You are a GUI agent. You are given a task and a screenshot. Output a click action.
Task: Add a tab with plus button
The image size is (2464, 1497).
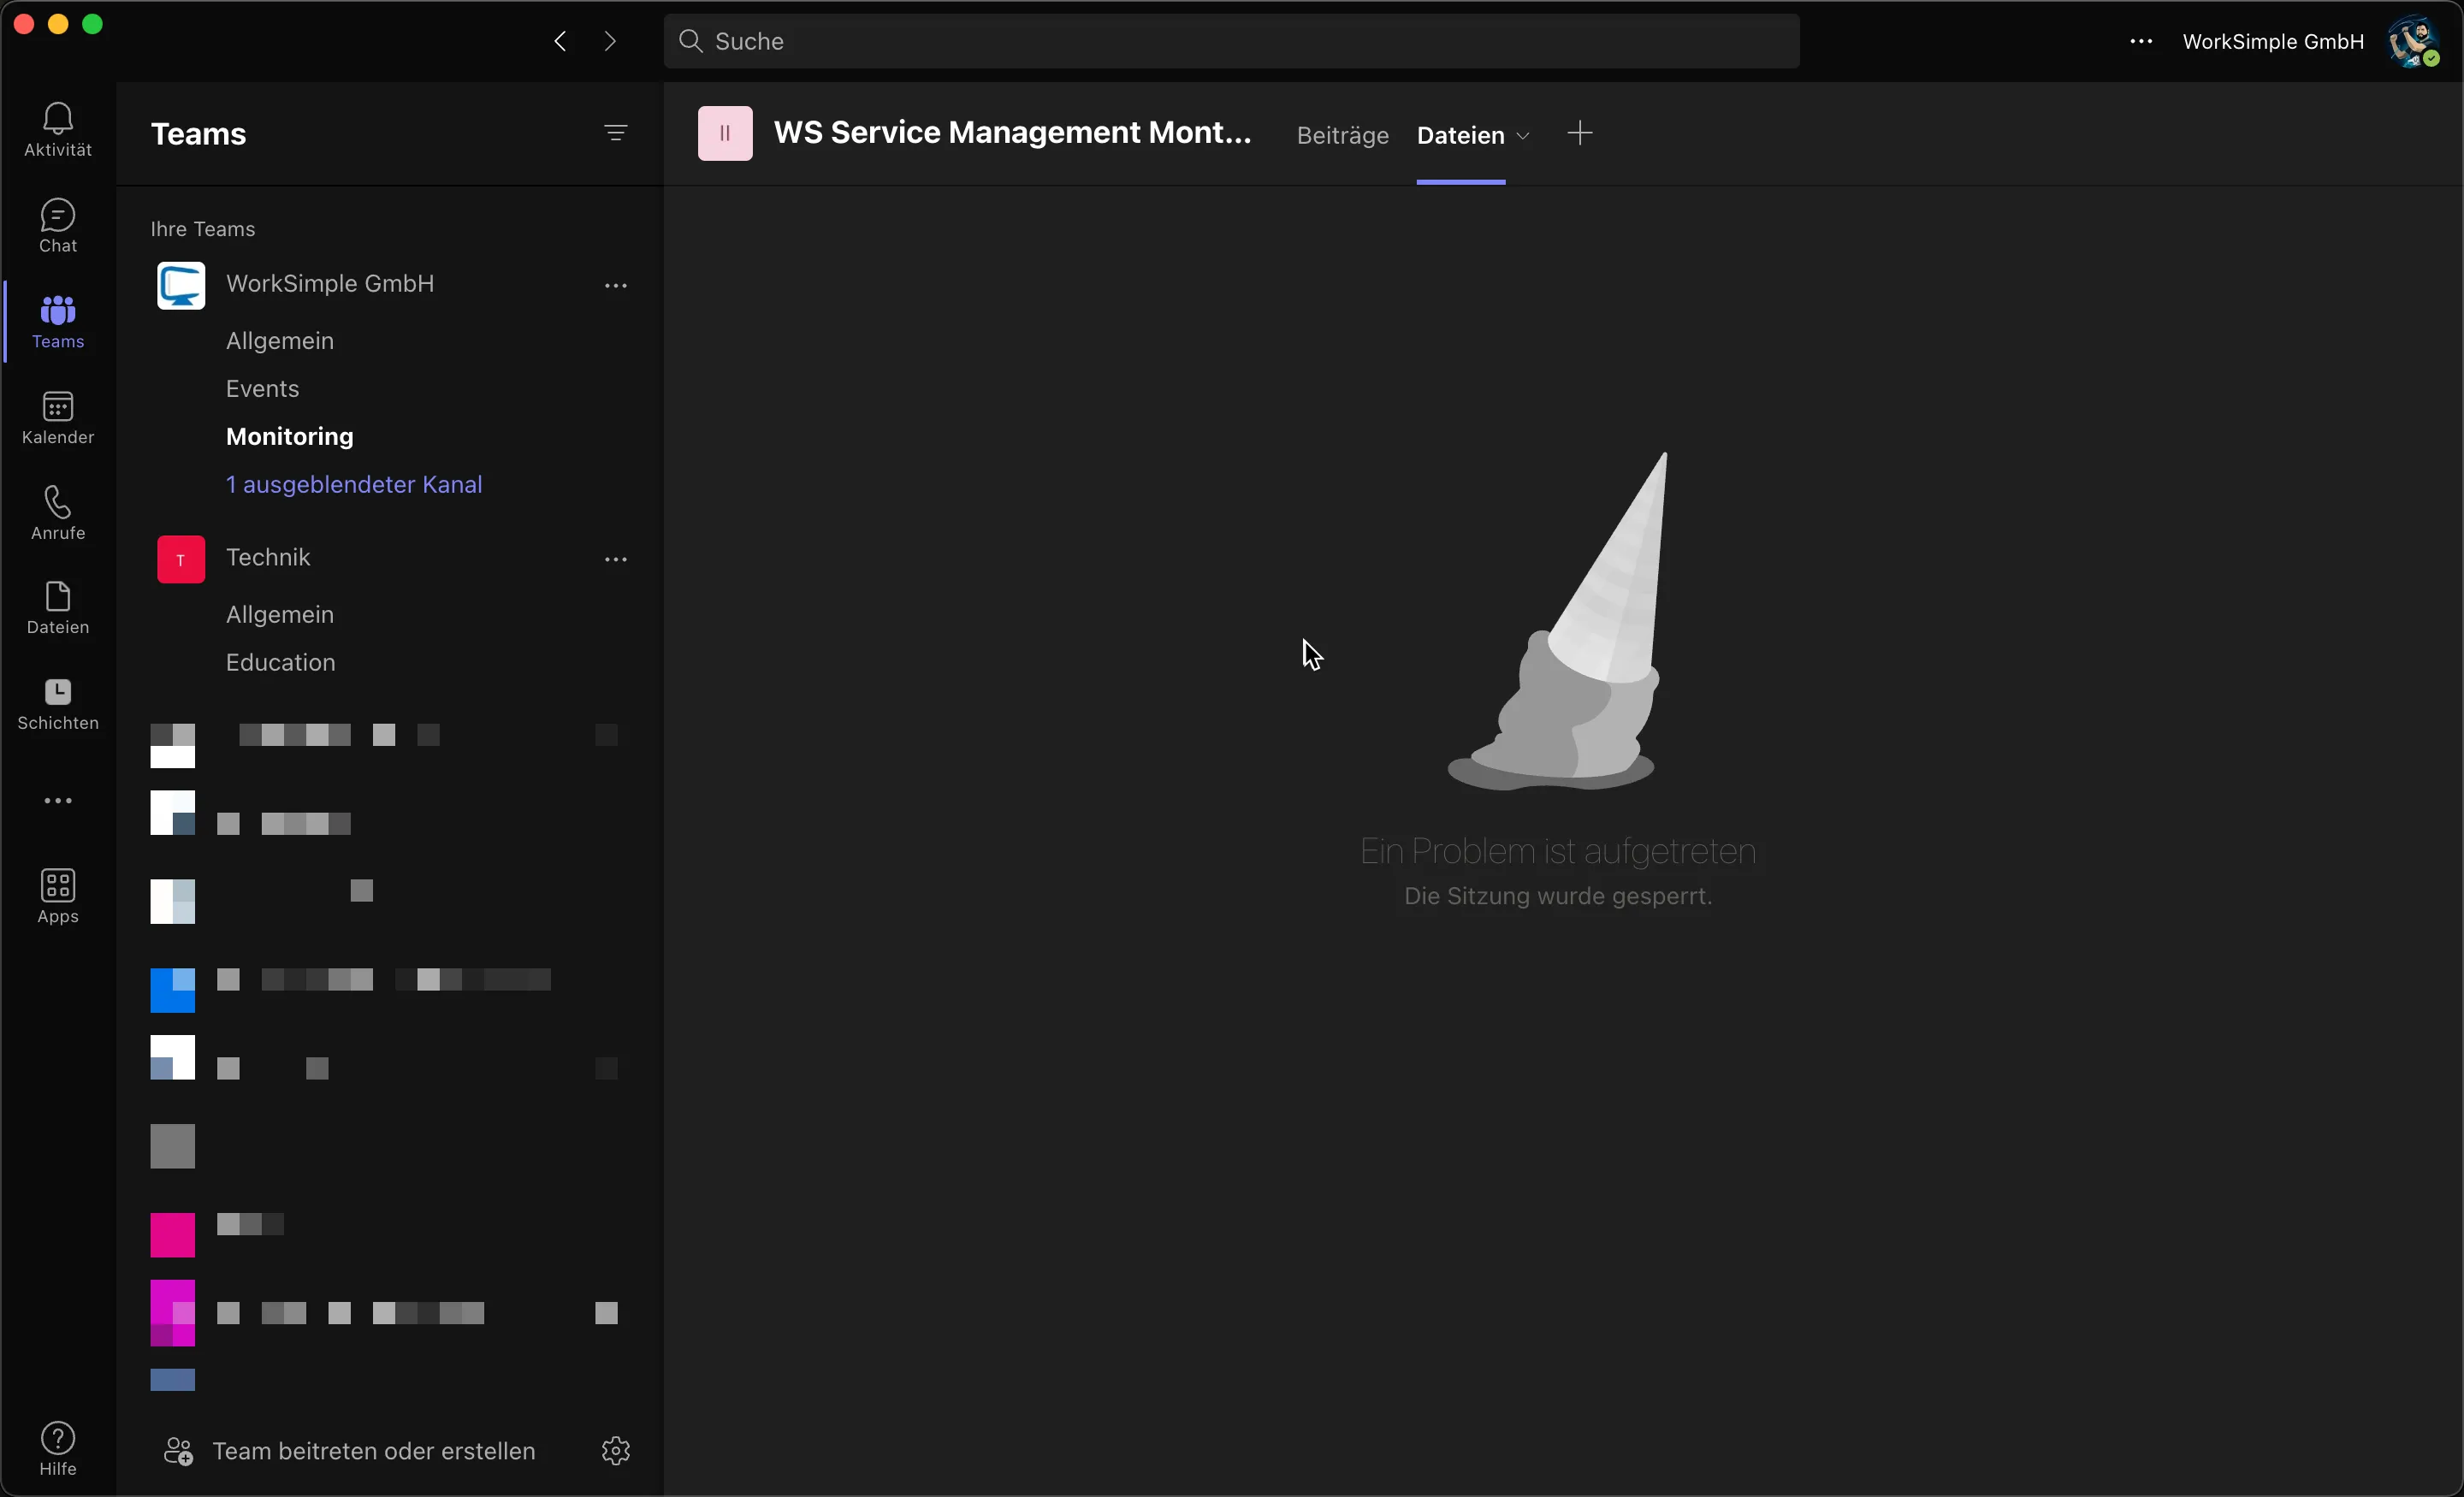click(x=1580, y=134)
